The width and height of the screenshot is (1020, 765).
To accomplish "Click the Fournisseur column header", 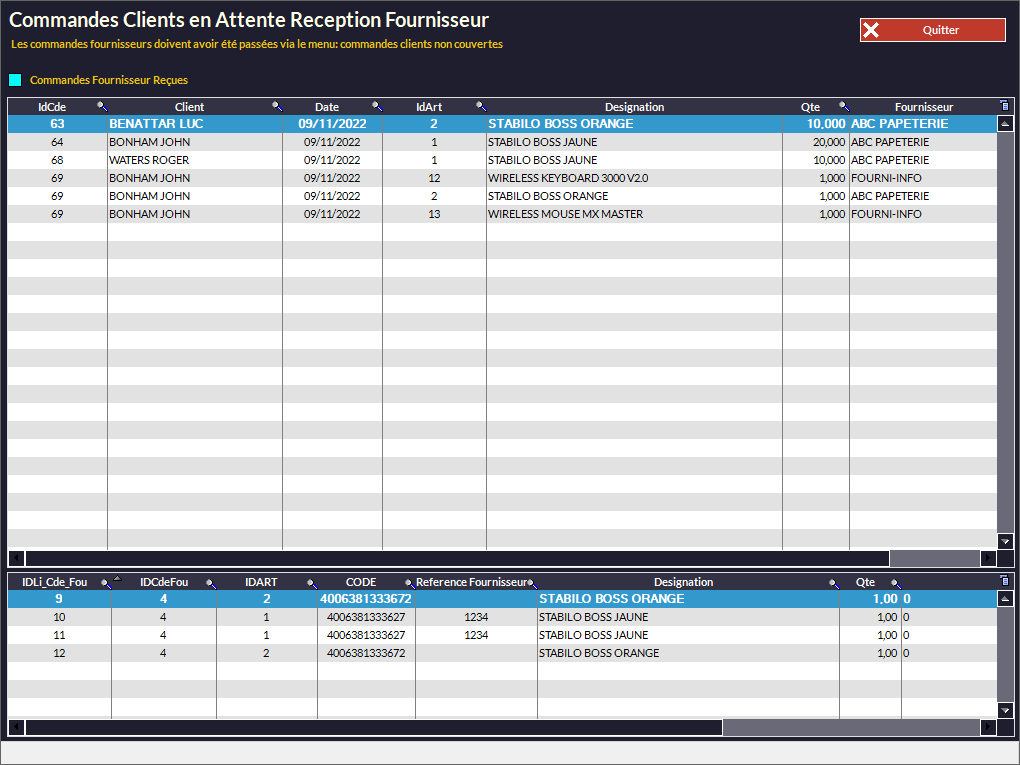I will [923, 107].
